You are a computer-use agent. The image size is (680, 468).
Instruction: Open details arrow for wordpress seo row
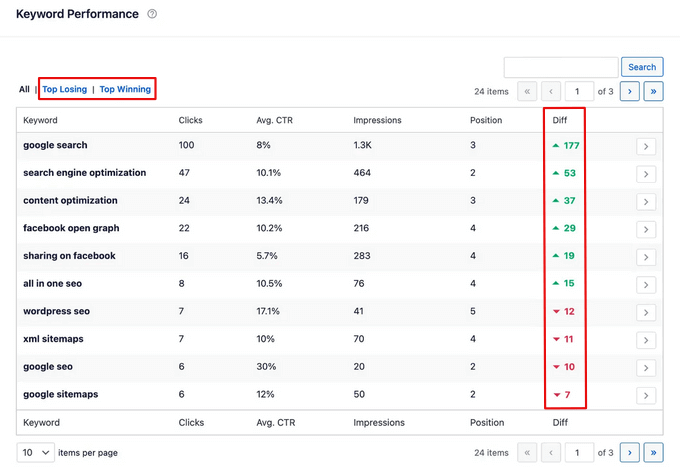click(x=646, y=313)
